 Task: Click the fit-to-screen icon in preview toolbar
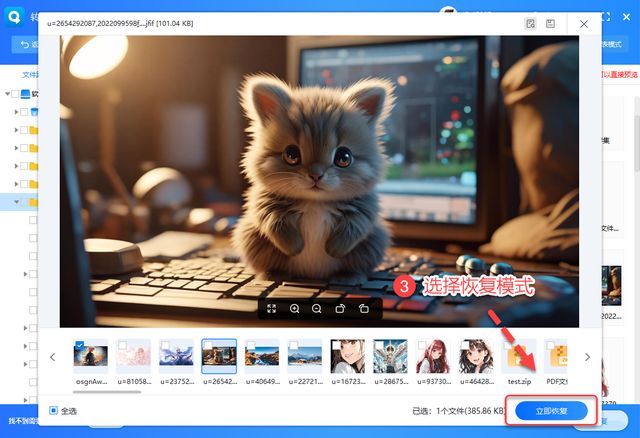[271, 309]
